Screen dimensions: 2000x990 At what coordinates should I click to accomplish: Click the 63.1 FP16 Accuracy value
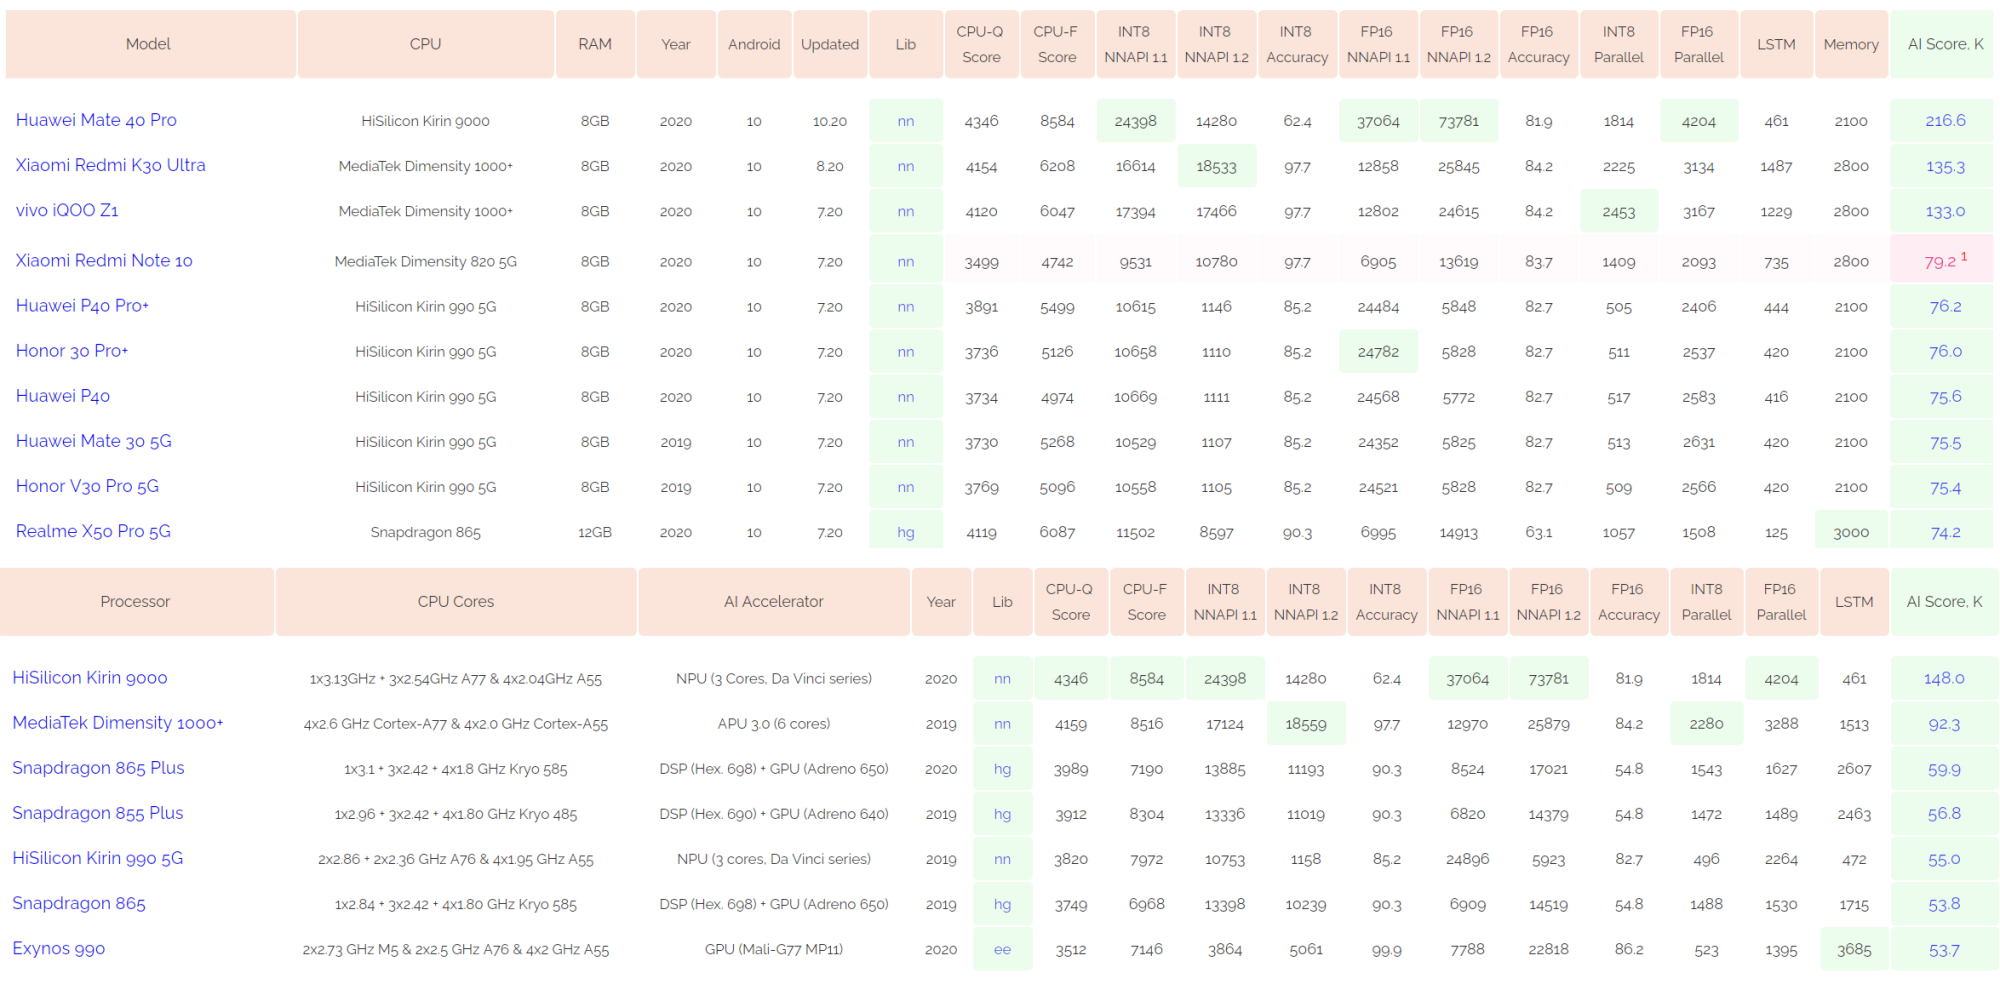[x=1539, y=532]
